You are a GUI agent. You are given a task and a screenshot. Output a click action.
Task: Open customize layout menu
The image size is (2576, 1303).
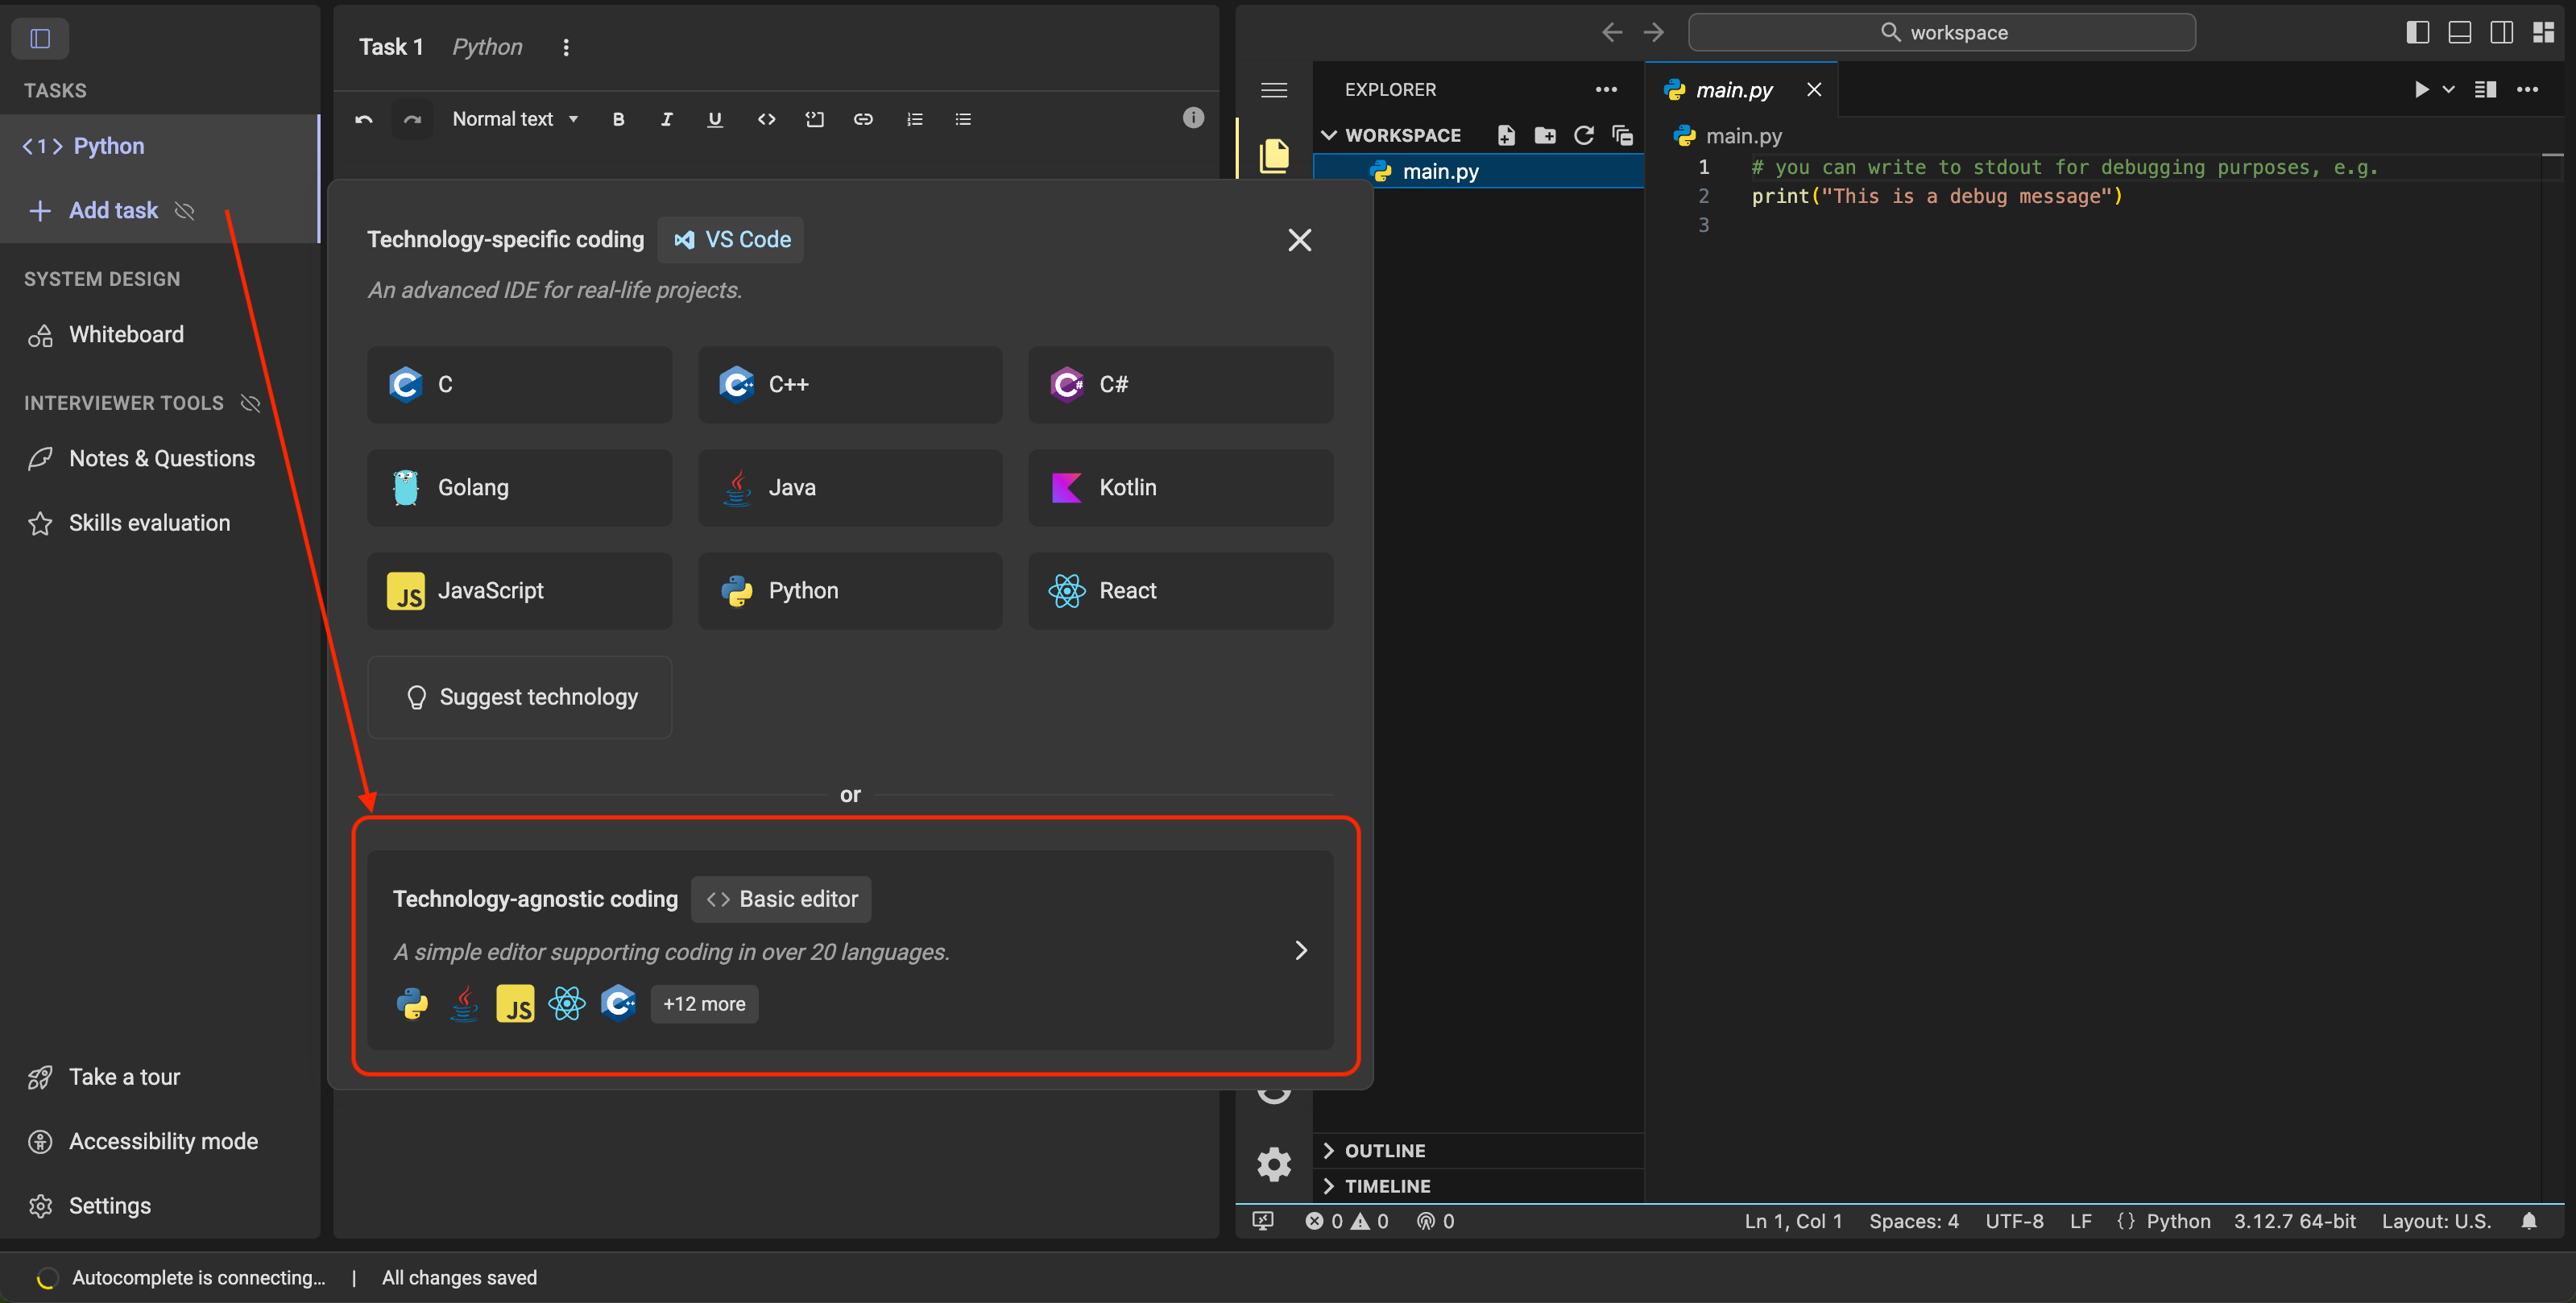click(2544, 32)
